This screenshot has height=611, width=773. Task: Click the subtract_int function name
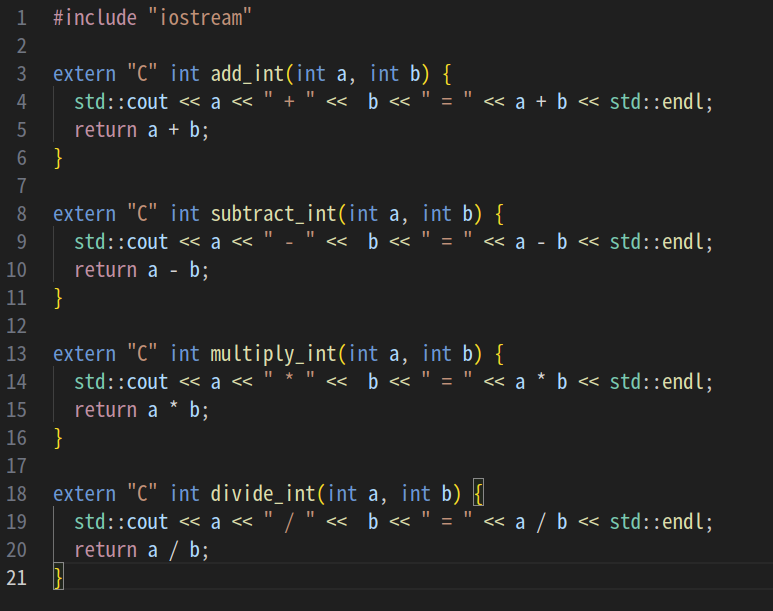(274, 214)
